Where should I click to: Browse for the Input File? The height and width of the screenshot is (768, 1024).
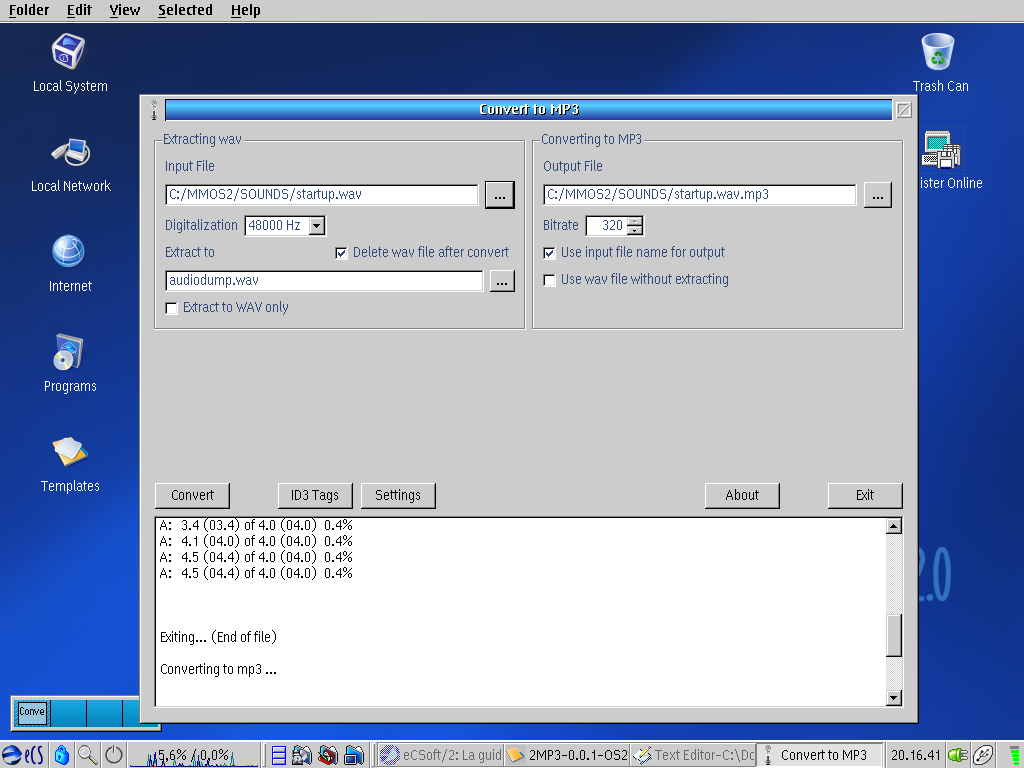click(x=500, y=195)
